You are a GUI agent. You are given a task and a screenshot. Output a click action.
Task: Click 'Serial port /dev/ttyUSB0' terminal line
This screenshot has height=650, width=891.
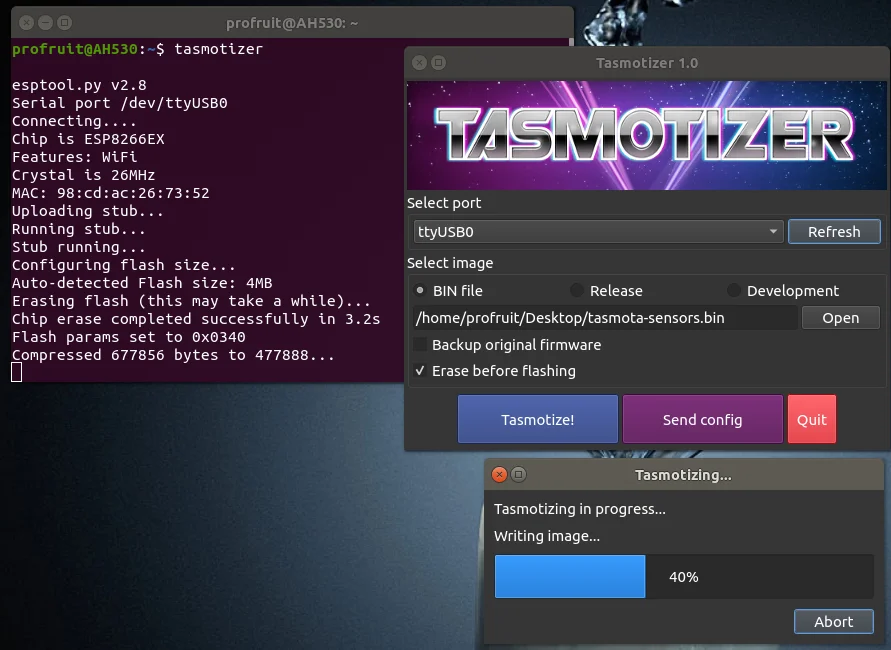coord(120,103)
